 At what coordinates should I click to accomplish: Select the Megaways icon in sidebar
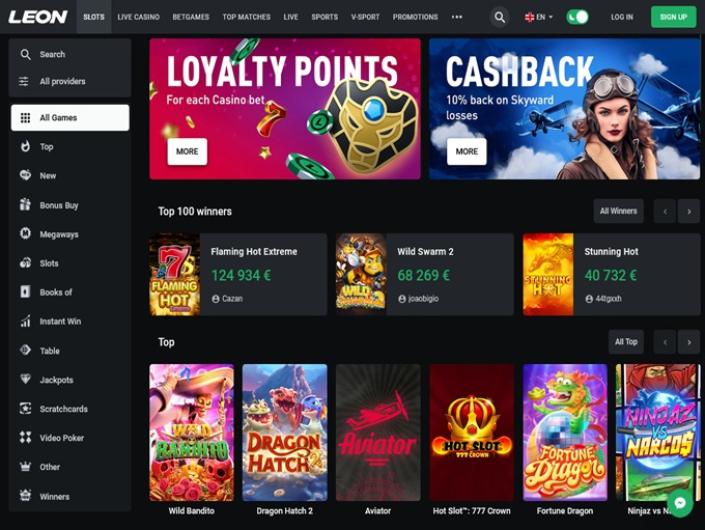click(x=25, y=233)
